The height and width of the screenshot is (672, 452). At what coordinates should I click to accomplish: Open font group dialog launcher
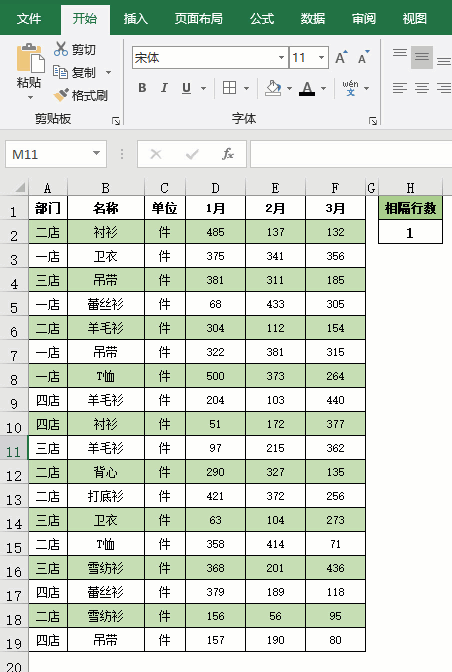point(373,121)
